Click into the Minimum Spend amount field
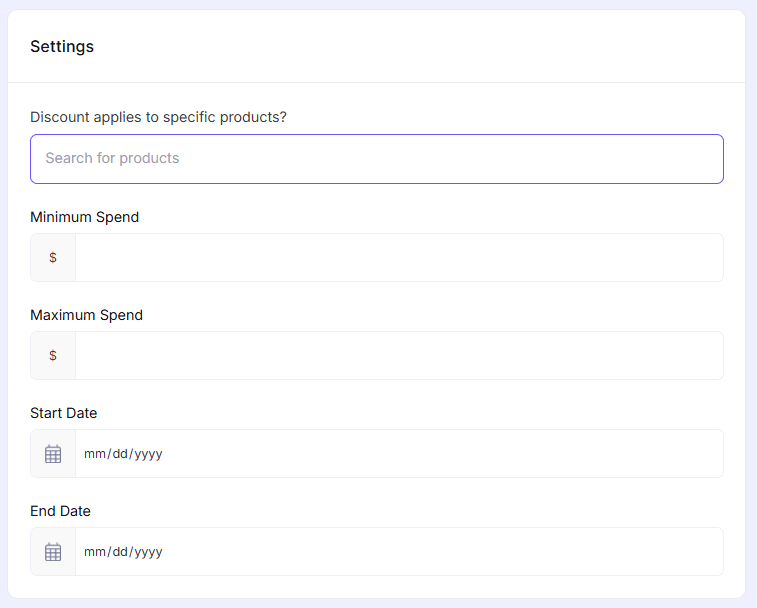Image resolution: width=757 pixels, height=608 pixels. pyautogui.click(x=398, y=258)
